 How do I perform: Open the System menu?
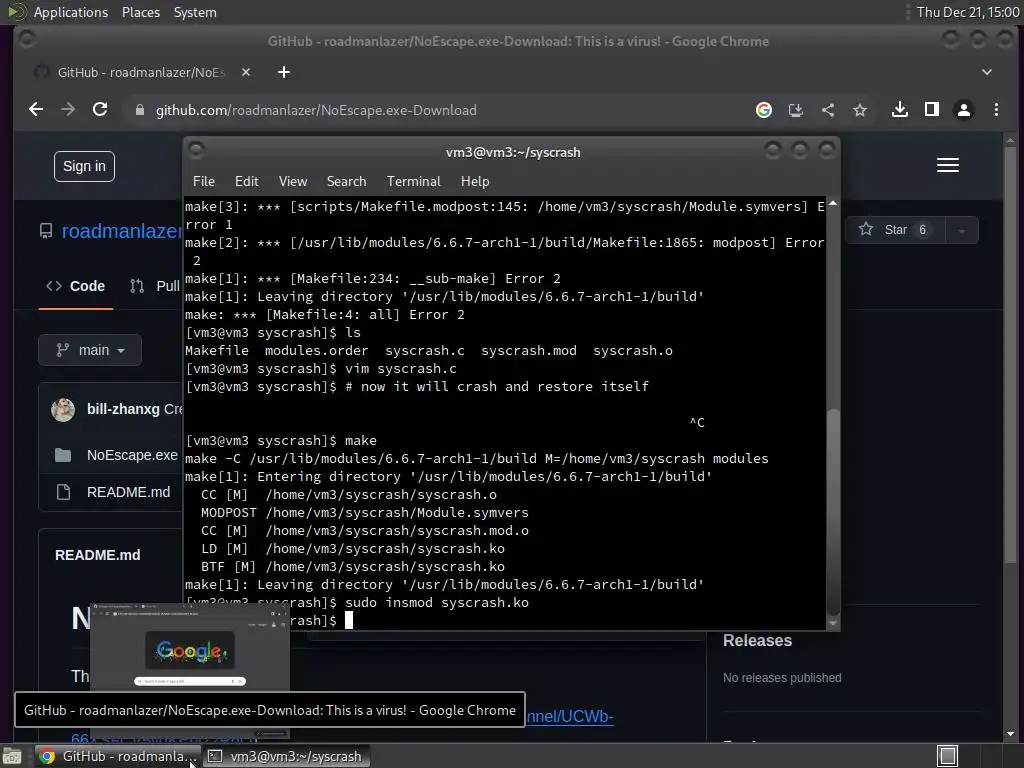click(x=195, y=12)
